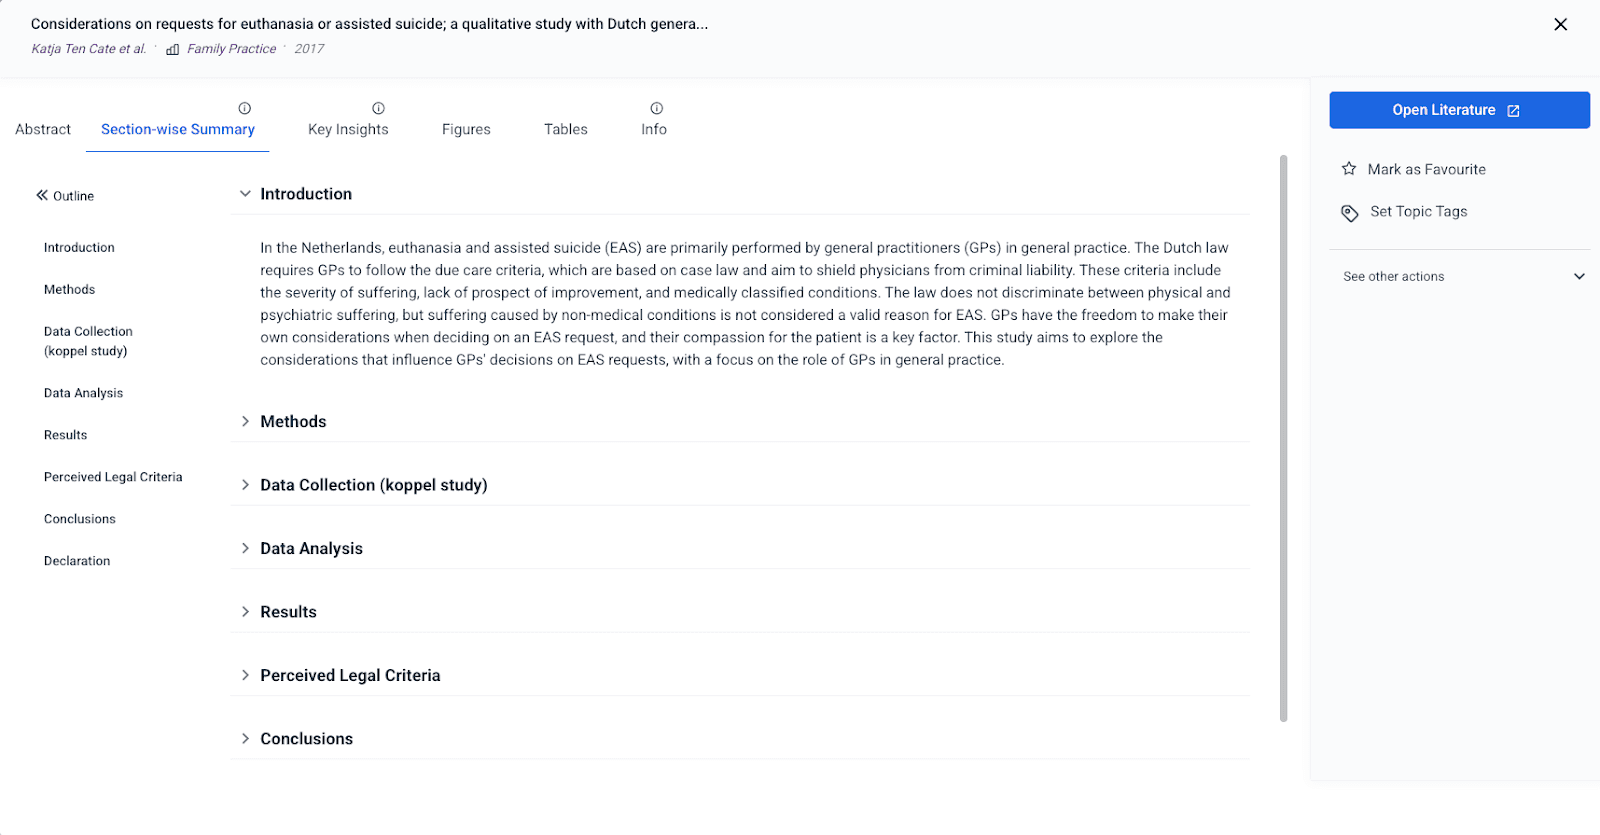Collapse the Outline panel with double-chevron icon
Screen dimensions: 1600x835
click(40, 195)
